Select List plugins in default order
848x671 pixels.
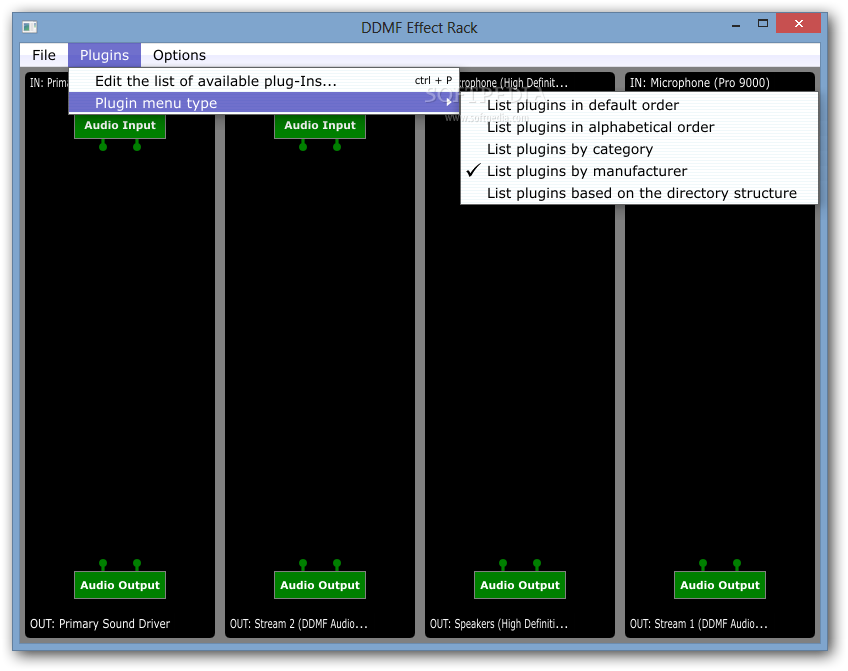click(x=639, y=105)
